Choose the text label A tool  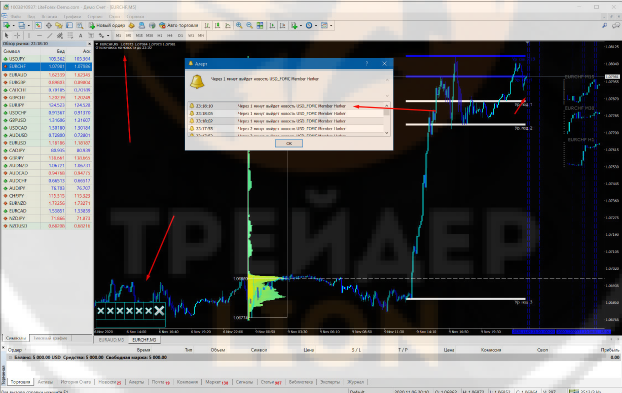point(81,35)
